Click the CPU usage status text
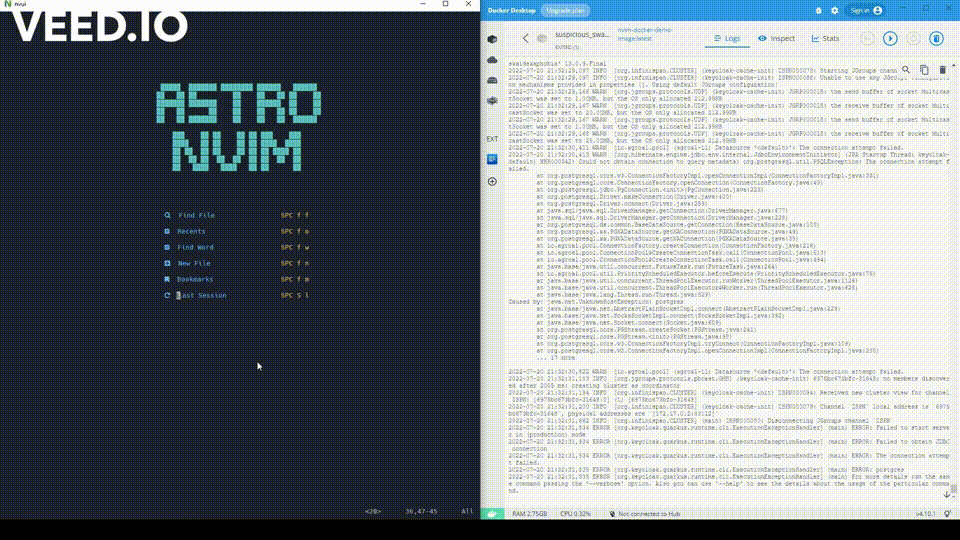This screenshot has height=540, width=960. coord(575,514)
